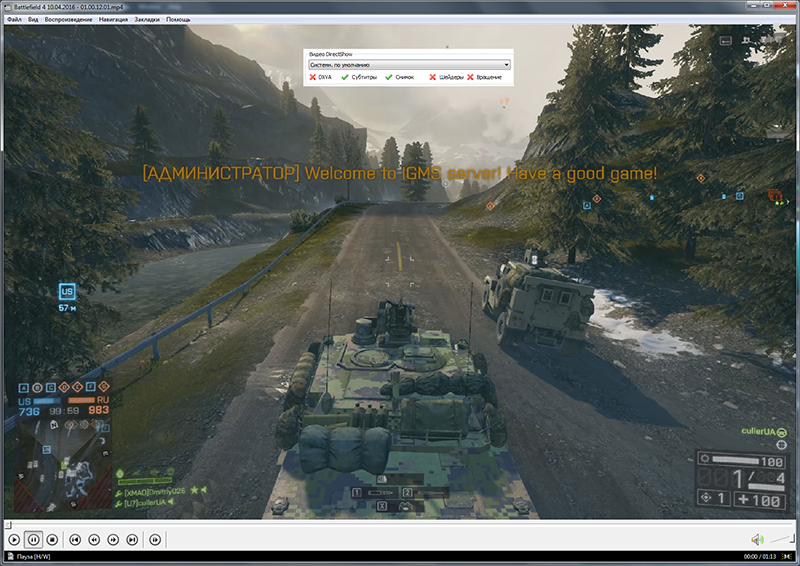Click the Снимок status indicator

point(399,77)
